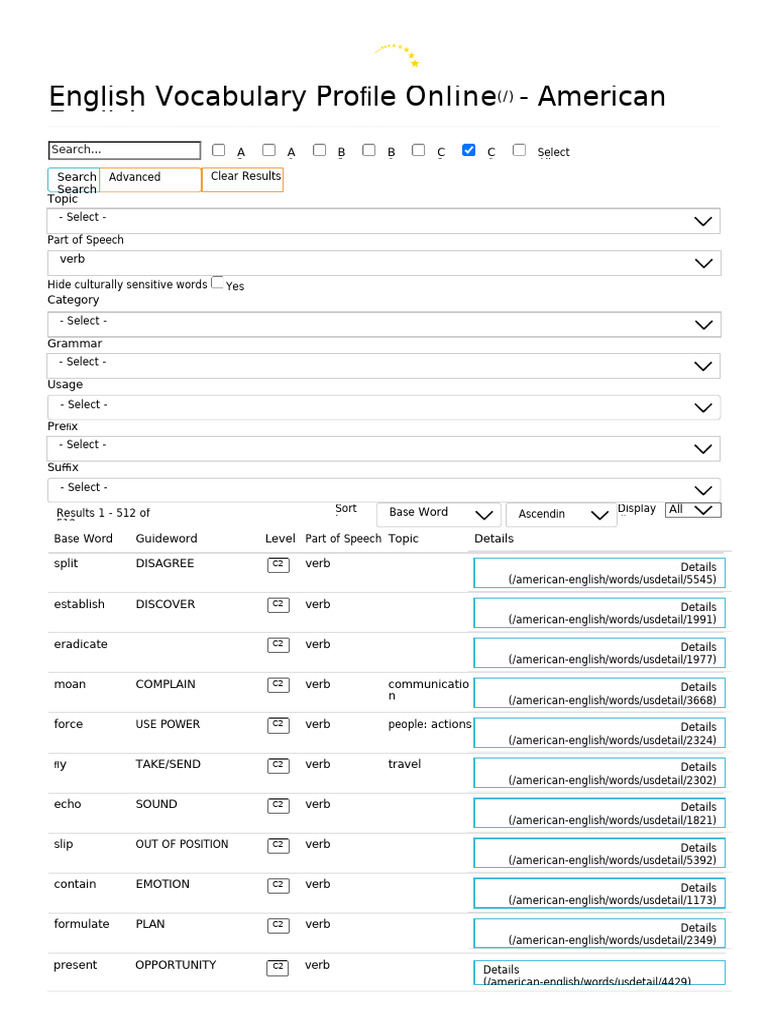Tick the Select all levels checkbox
Image resolution: width=768 pixels, height=1024 pixels.
pyautogui.click(x=519, y=150)
